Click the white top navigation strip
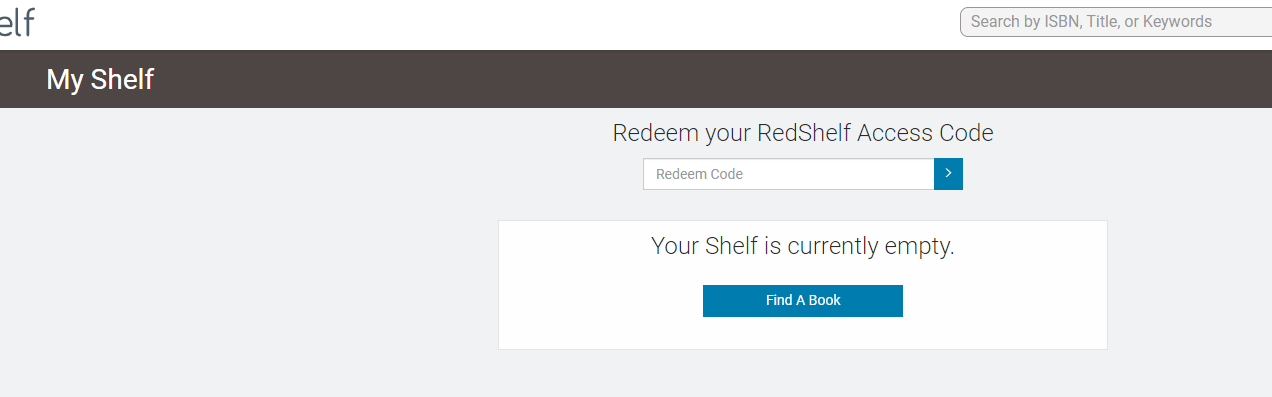Image resolution: width=1272 pixels, height=397 pixels. pos(500,24)
